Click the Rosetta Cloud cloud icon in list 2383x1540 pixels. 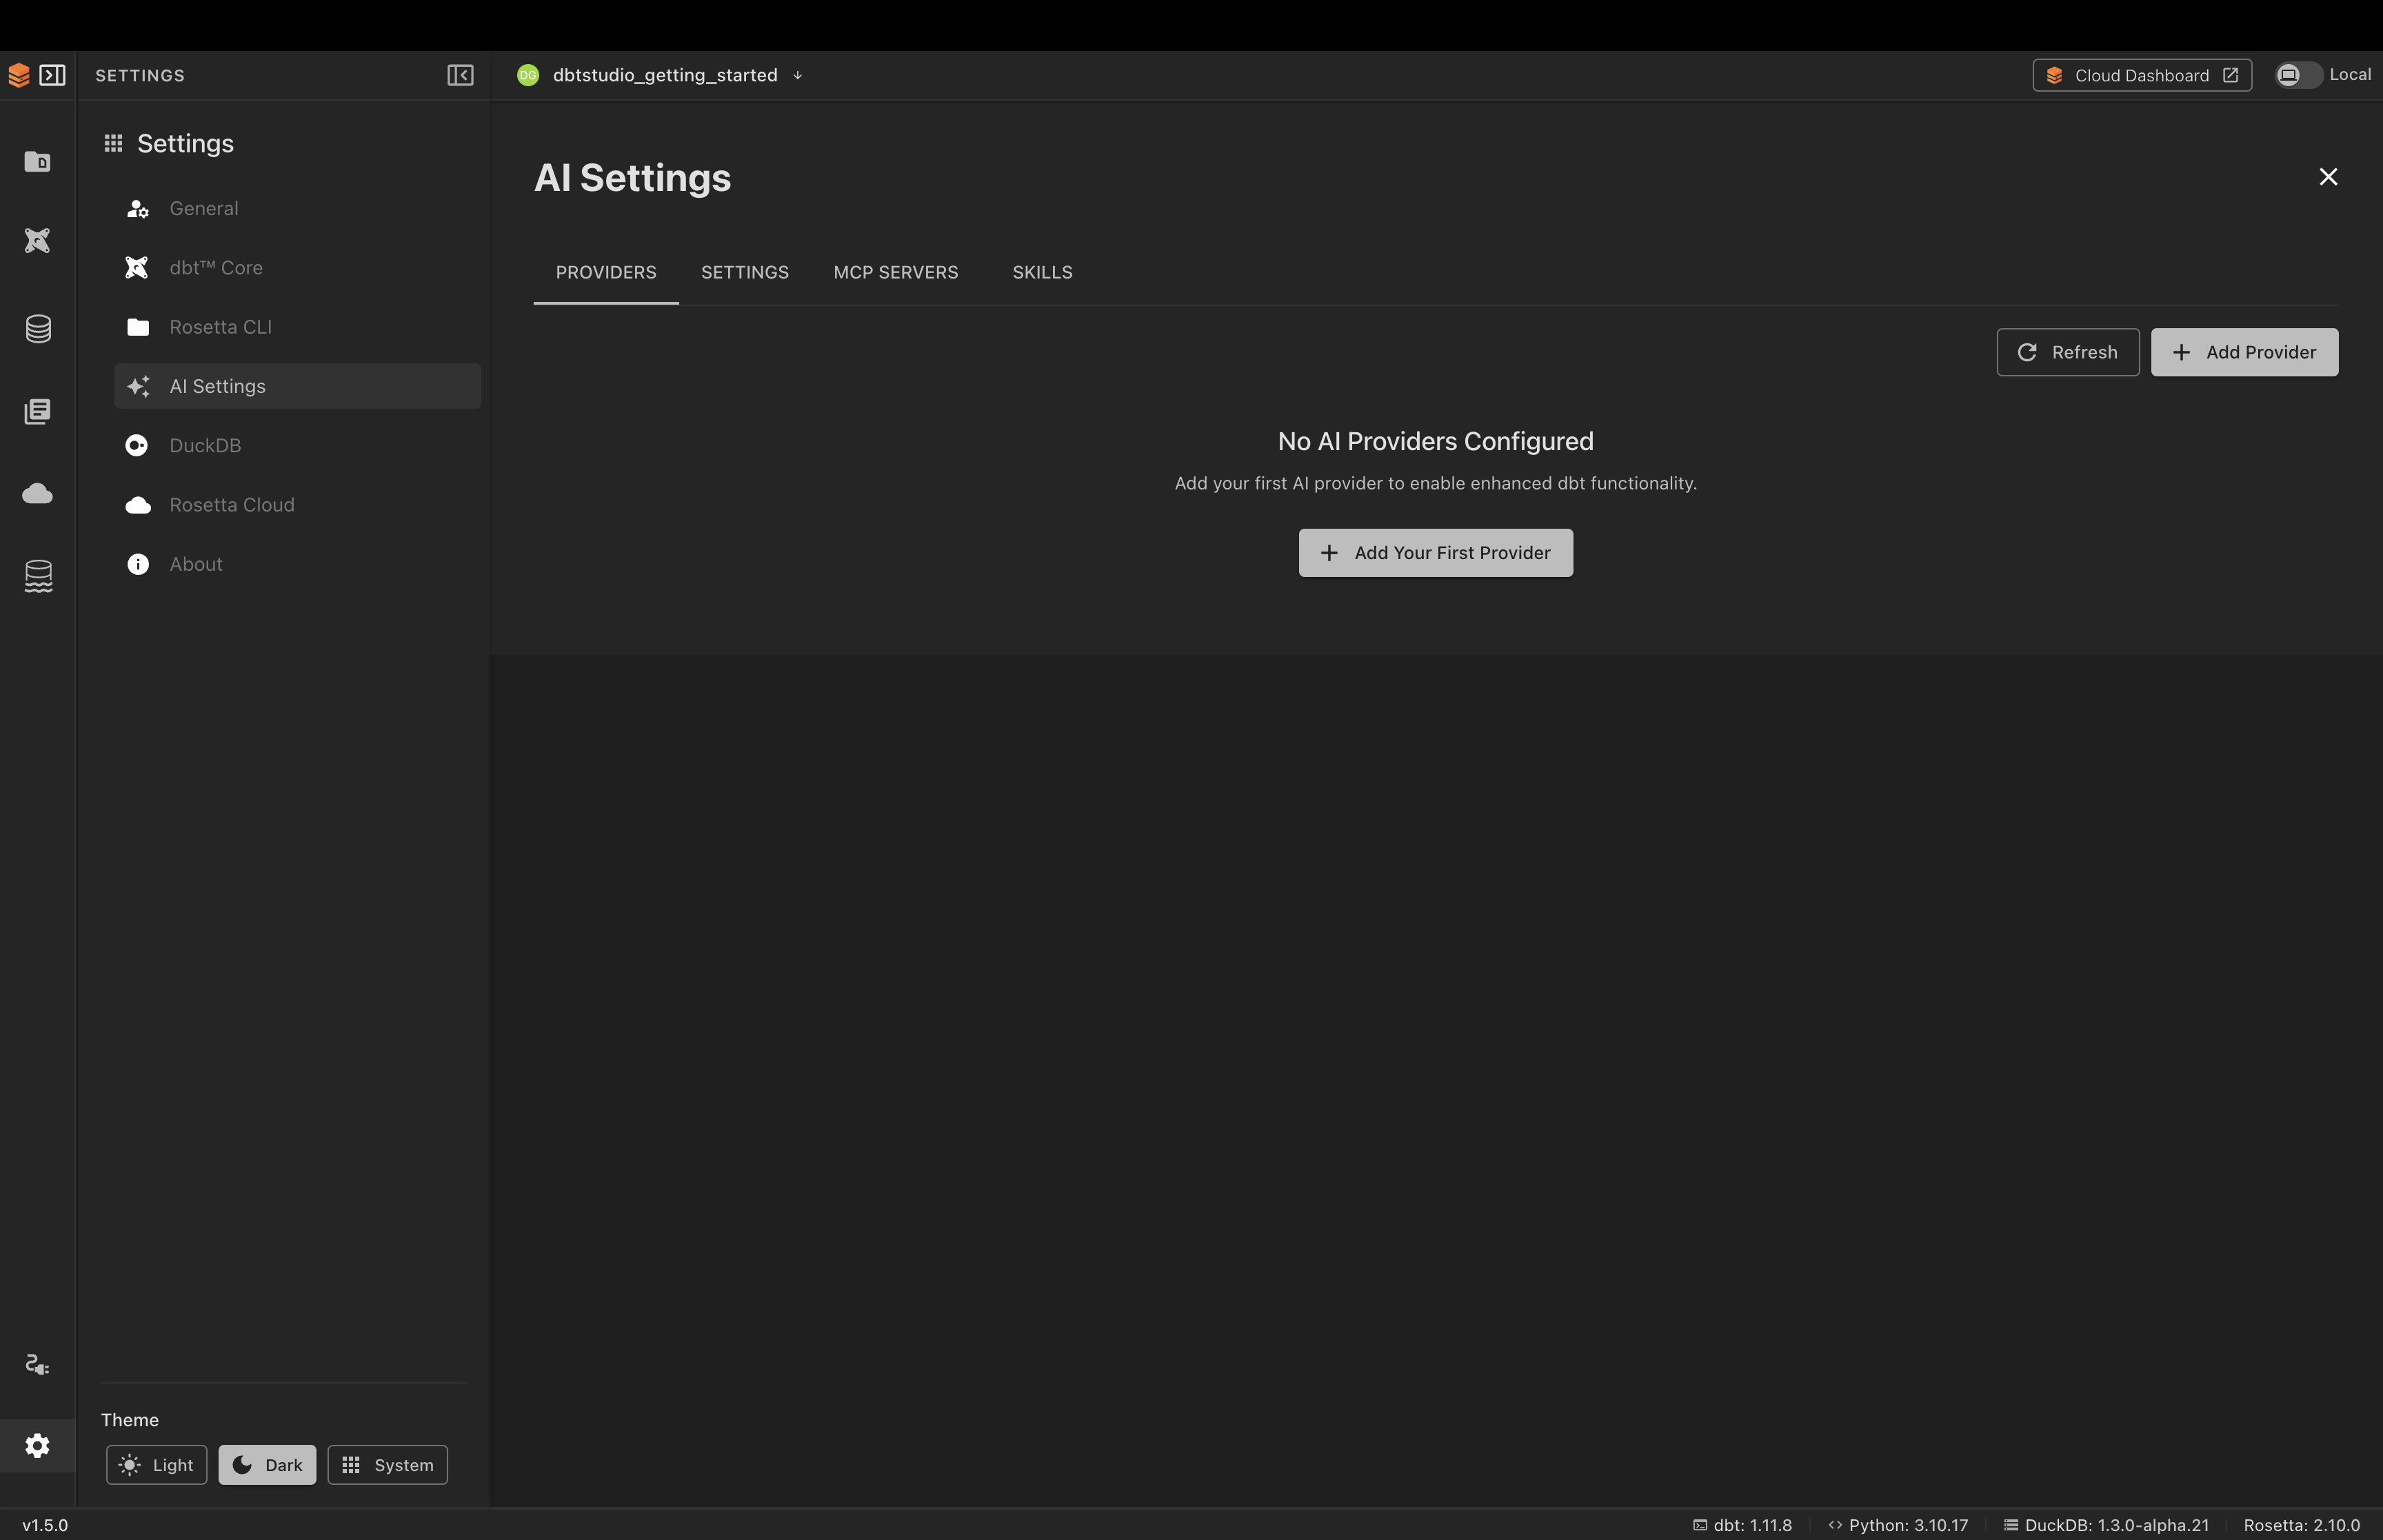[138, 505]
